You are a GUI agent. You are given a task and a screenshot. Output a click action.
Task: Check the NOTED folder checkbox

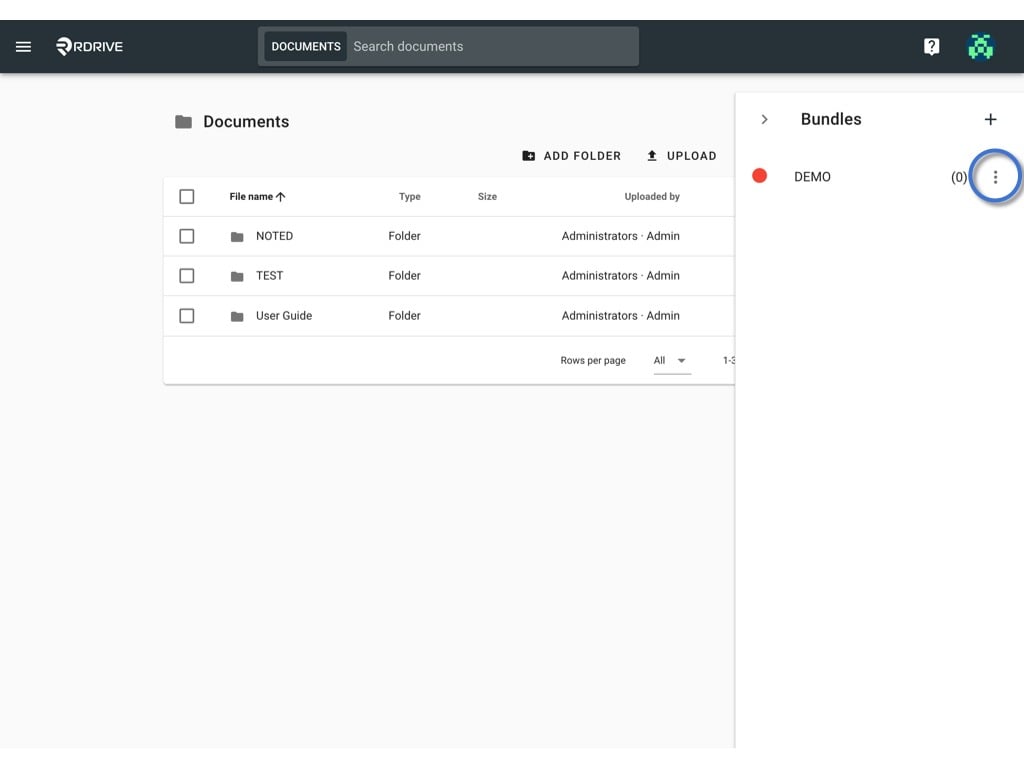(187, 236)
